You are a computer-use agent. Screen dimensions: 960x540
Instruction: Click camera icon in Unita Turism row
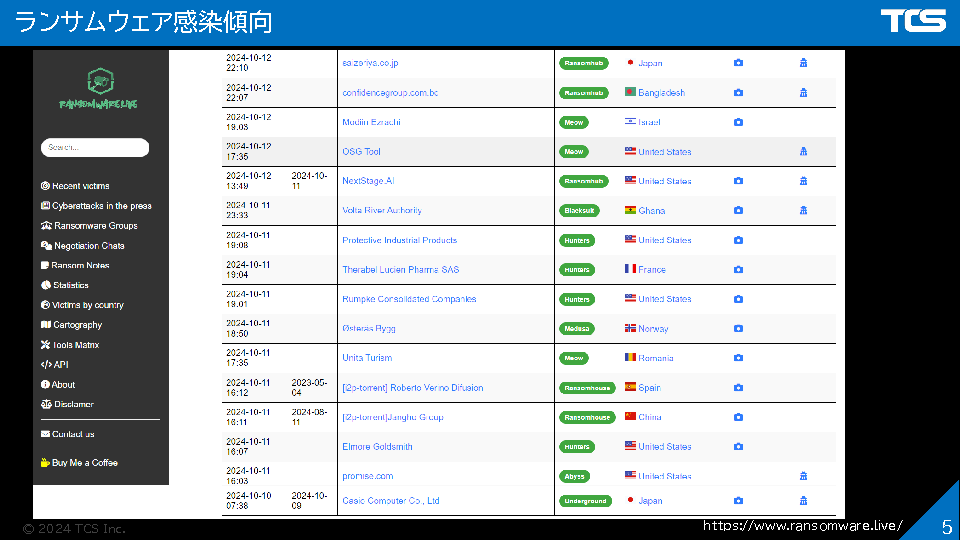(738, 358)
